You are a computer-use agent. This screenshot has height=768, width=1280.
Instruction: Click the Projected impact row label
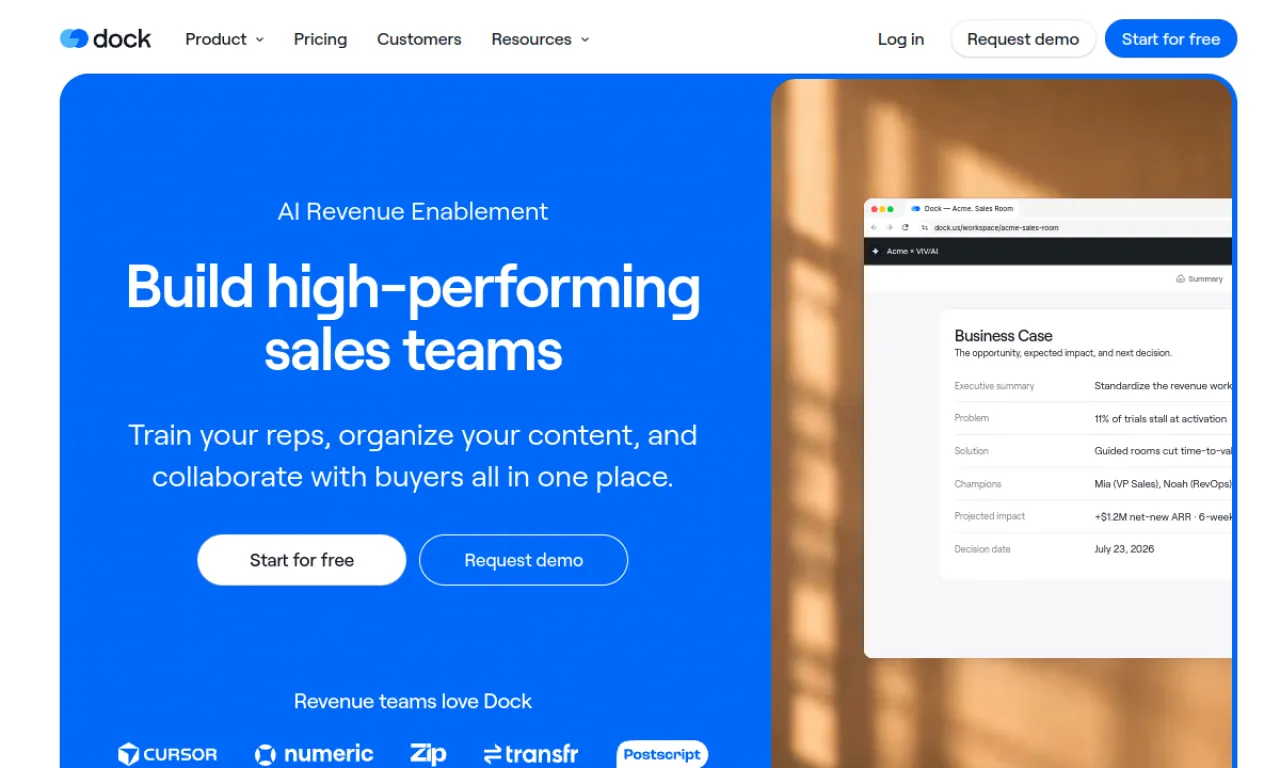[989, 516]
